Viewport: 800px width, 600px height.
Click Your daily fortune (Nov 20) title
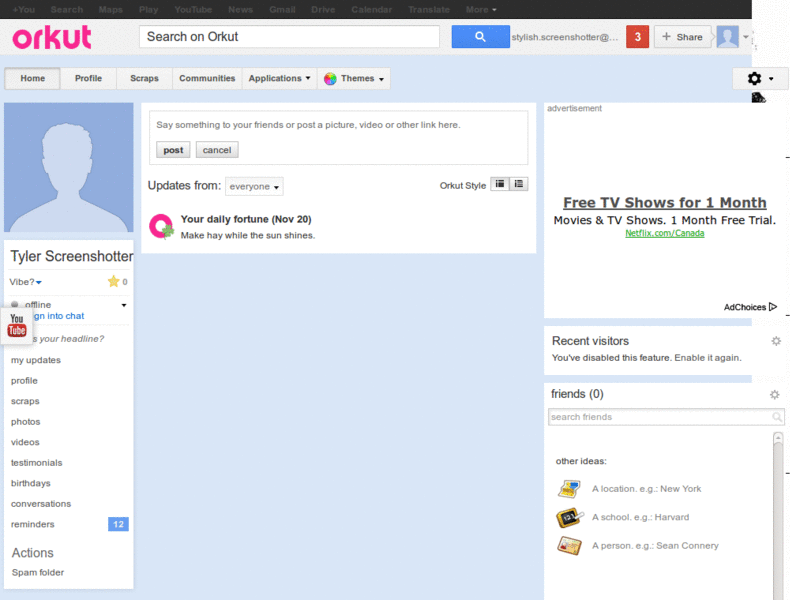pos(246,219)
